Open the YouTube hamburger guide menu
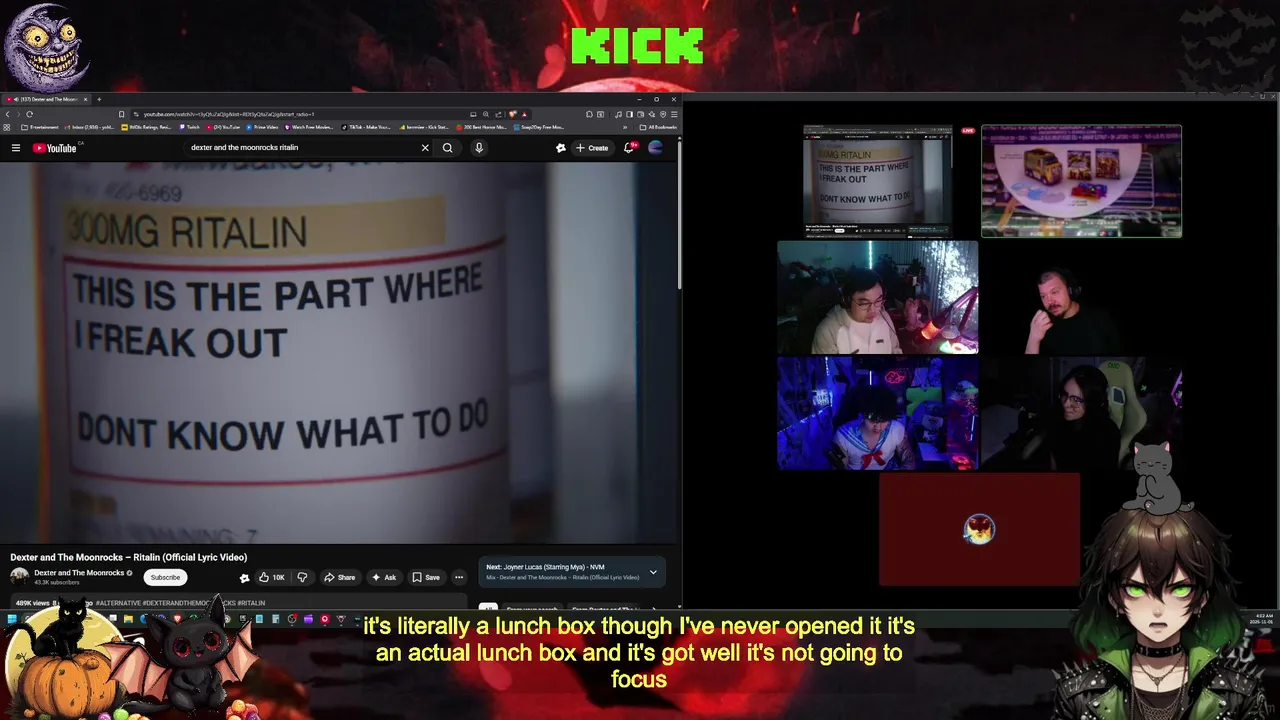Viewport: 1280px width, 720px height. coord(16,148)
